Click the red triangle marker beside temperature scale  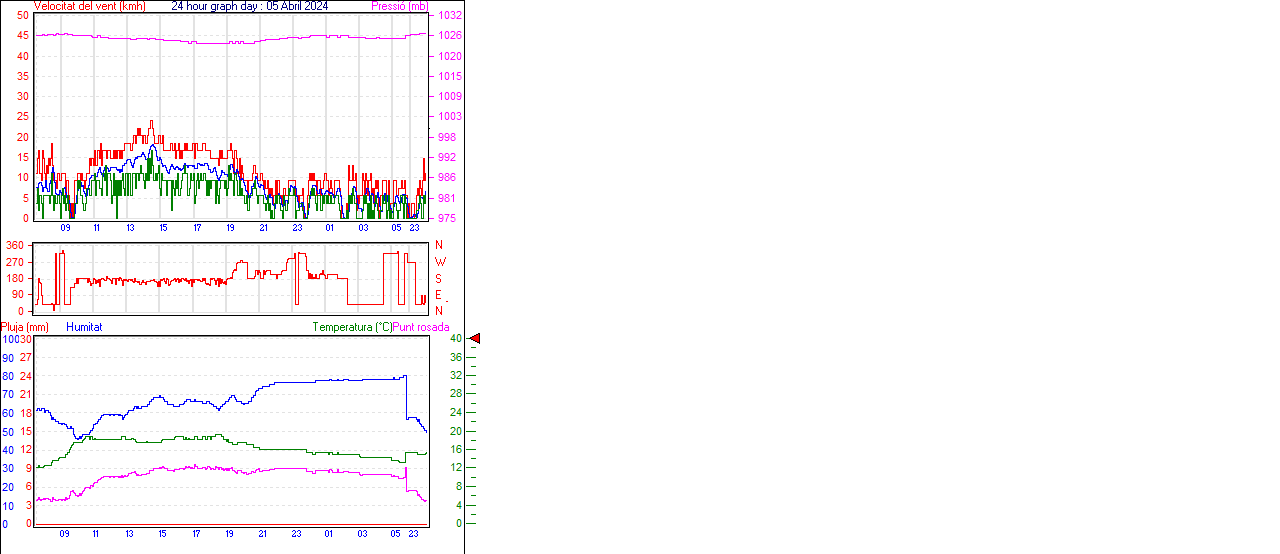point(475,339)
